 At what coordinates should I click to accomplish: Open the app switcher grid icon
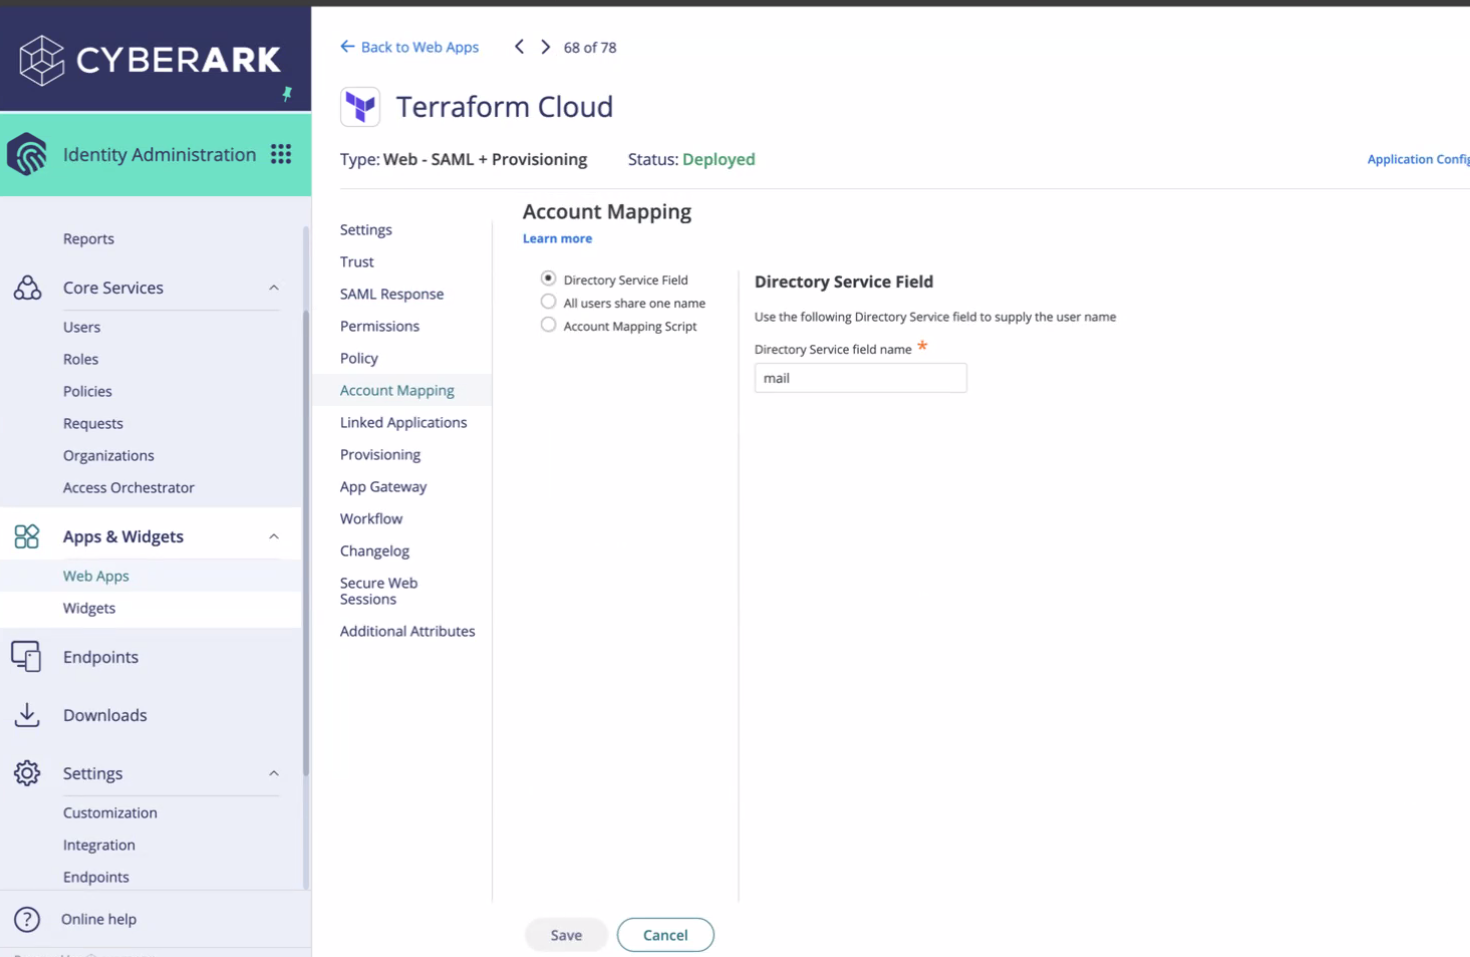[x=281, y=154]
